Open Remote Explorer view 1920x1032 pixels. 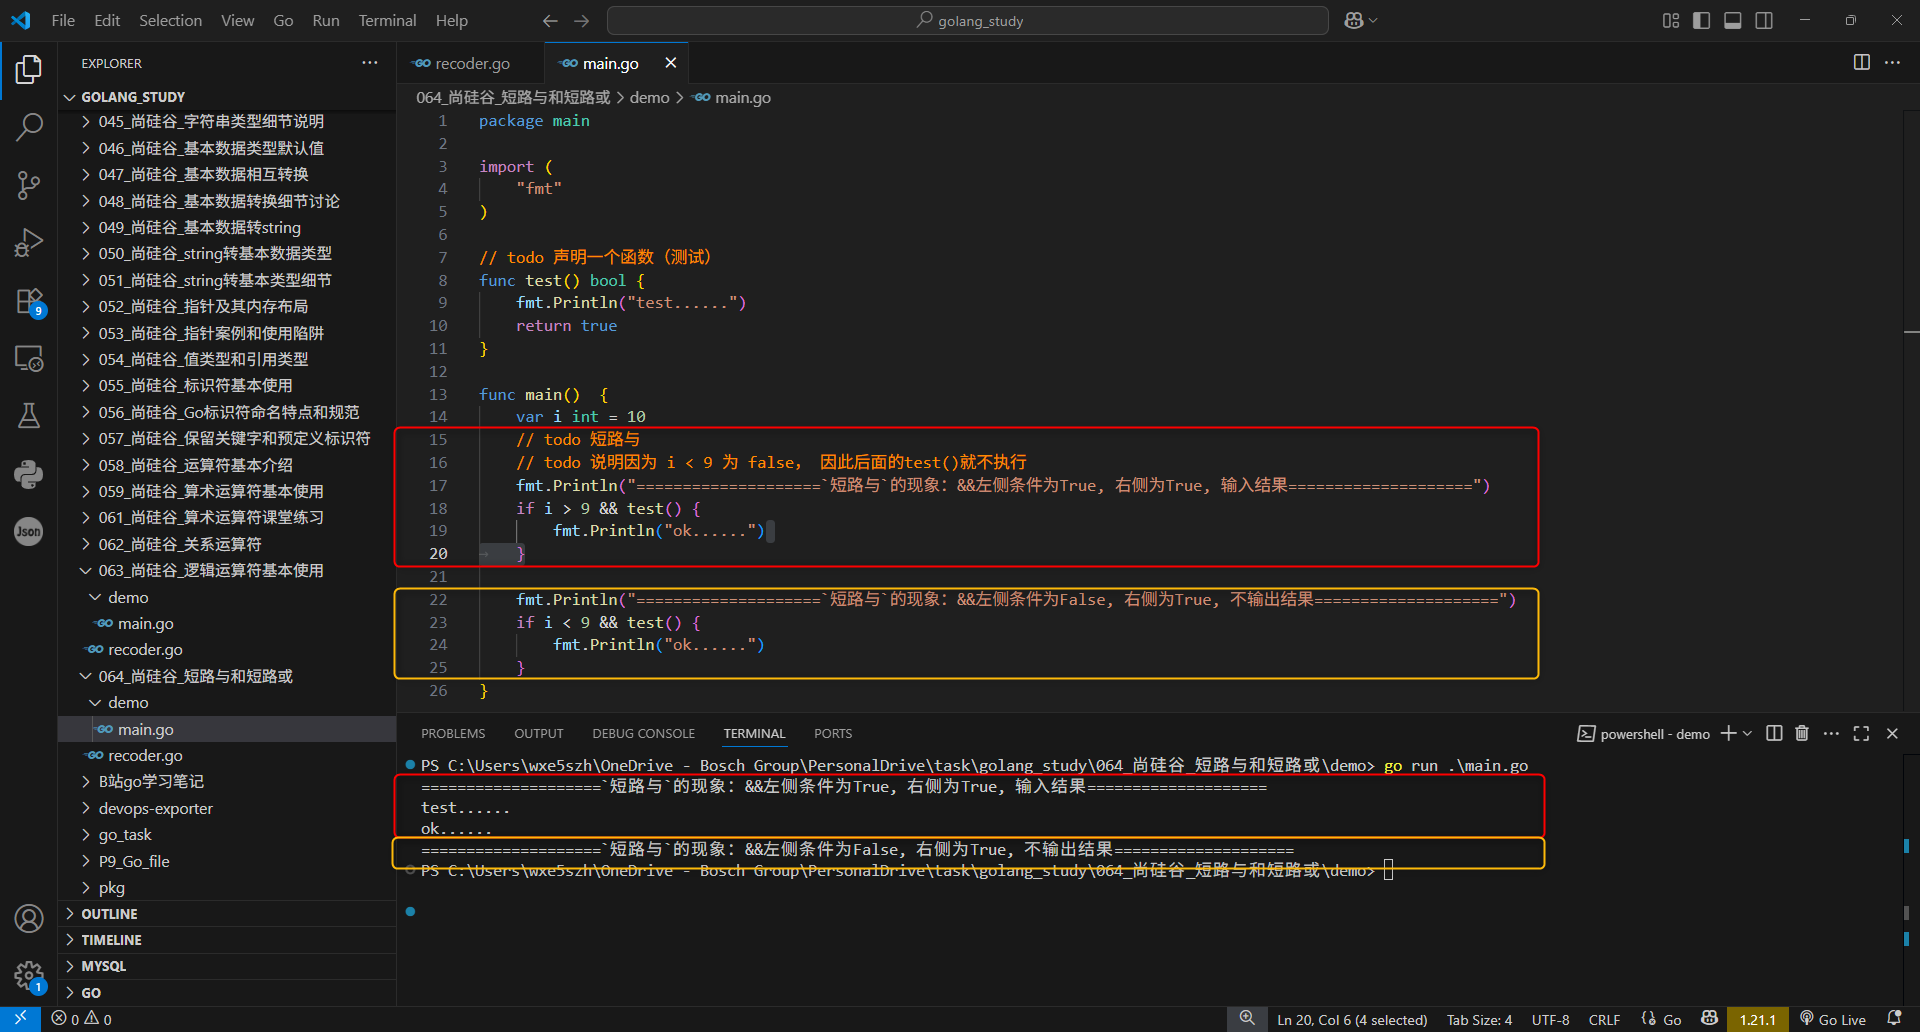click(29, 358)
